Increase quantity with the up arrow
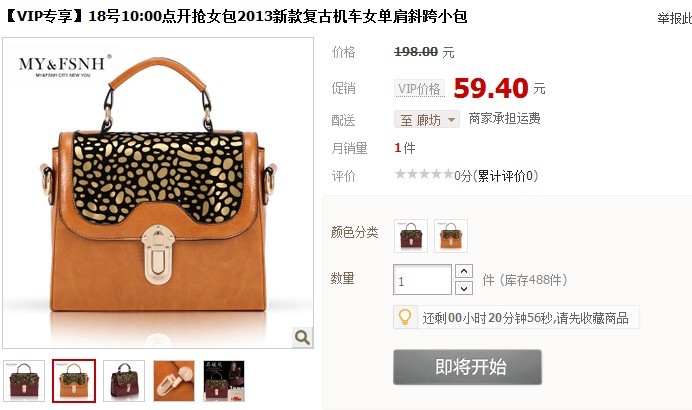The height and width of the screenshot is (410, 692). pyautogui.click(x=464, y=271)
